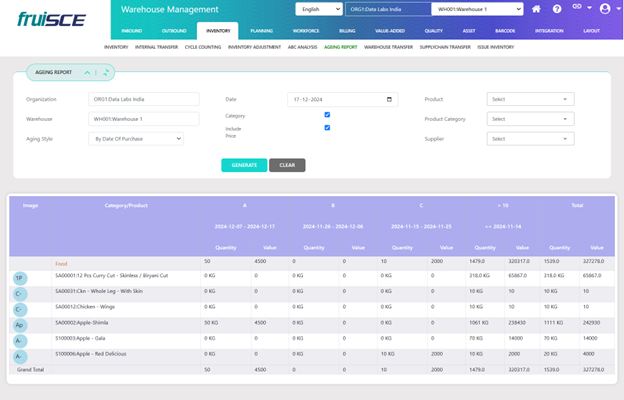Toggle the Category checkbox
This screenshot has height=400, width=624.
point(327,115)
